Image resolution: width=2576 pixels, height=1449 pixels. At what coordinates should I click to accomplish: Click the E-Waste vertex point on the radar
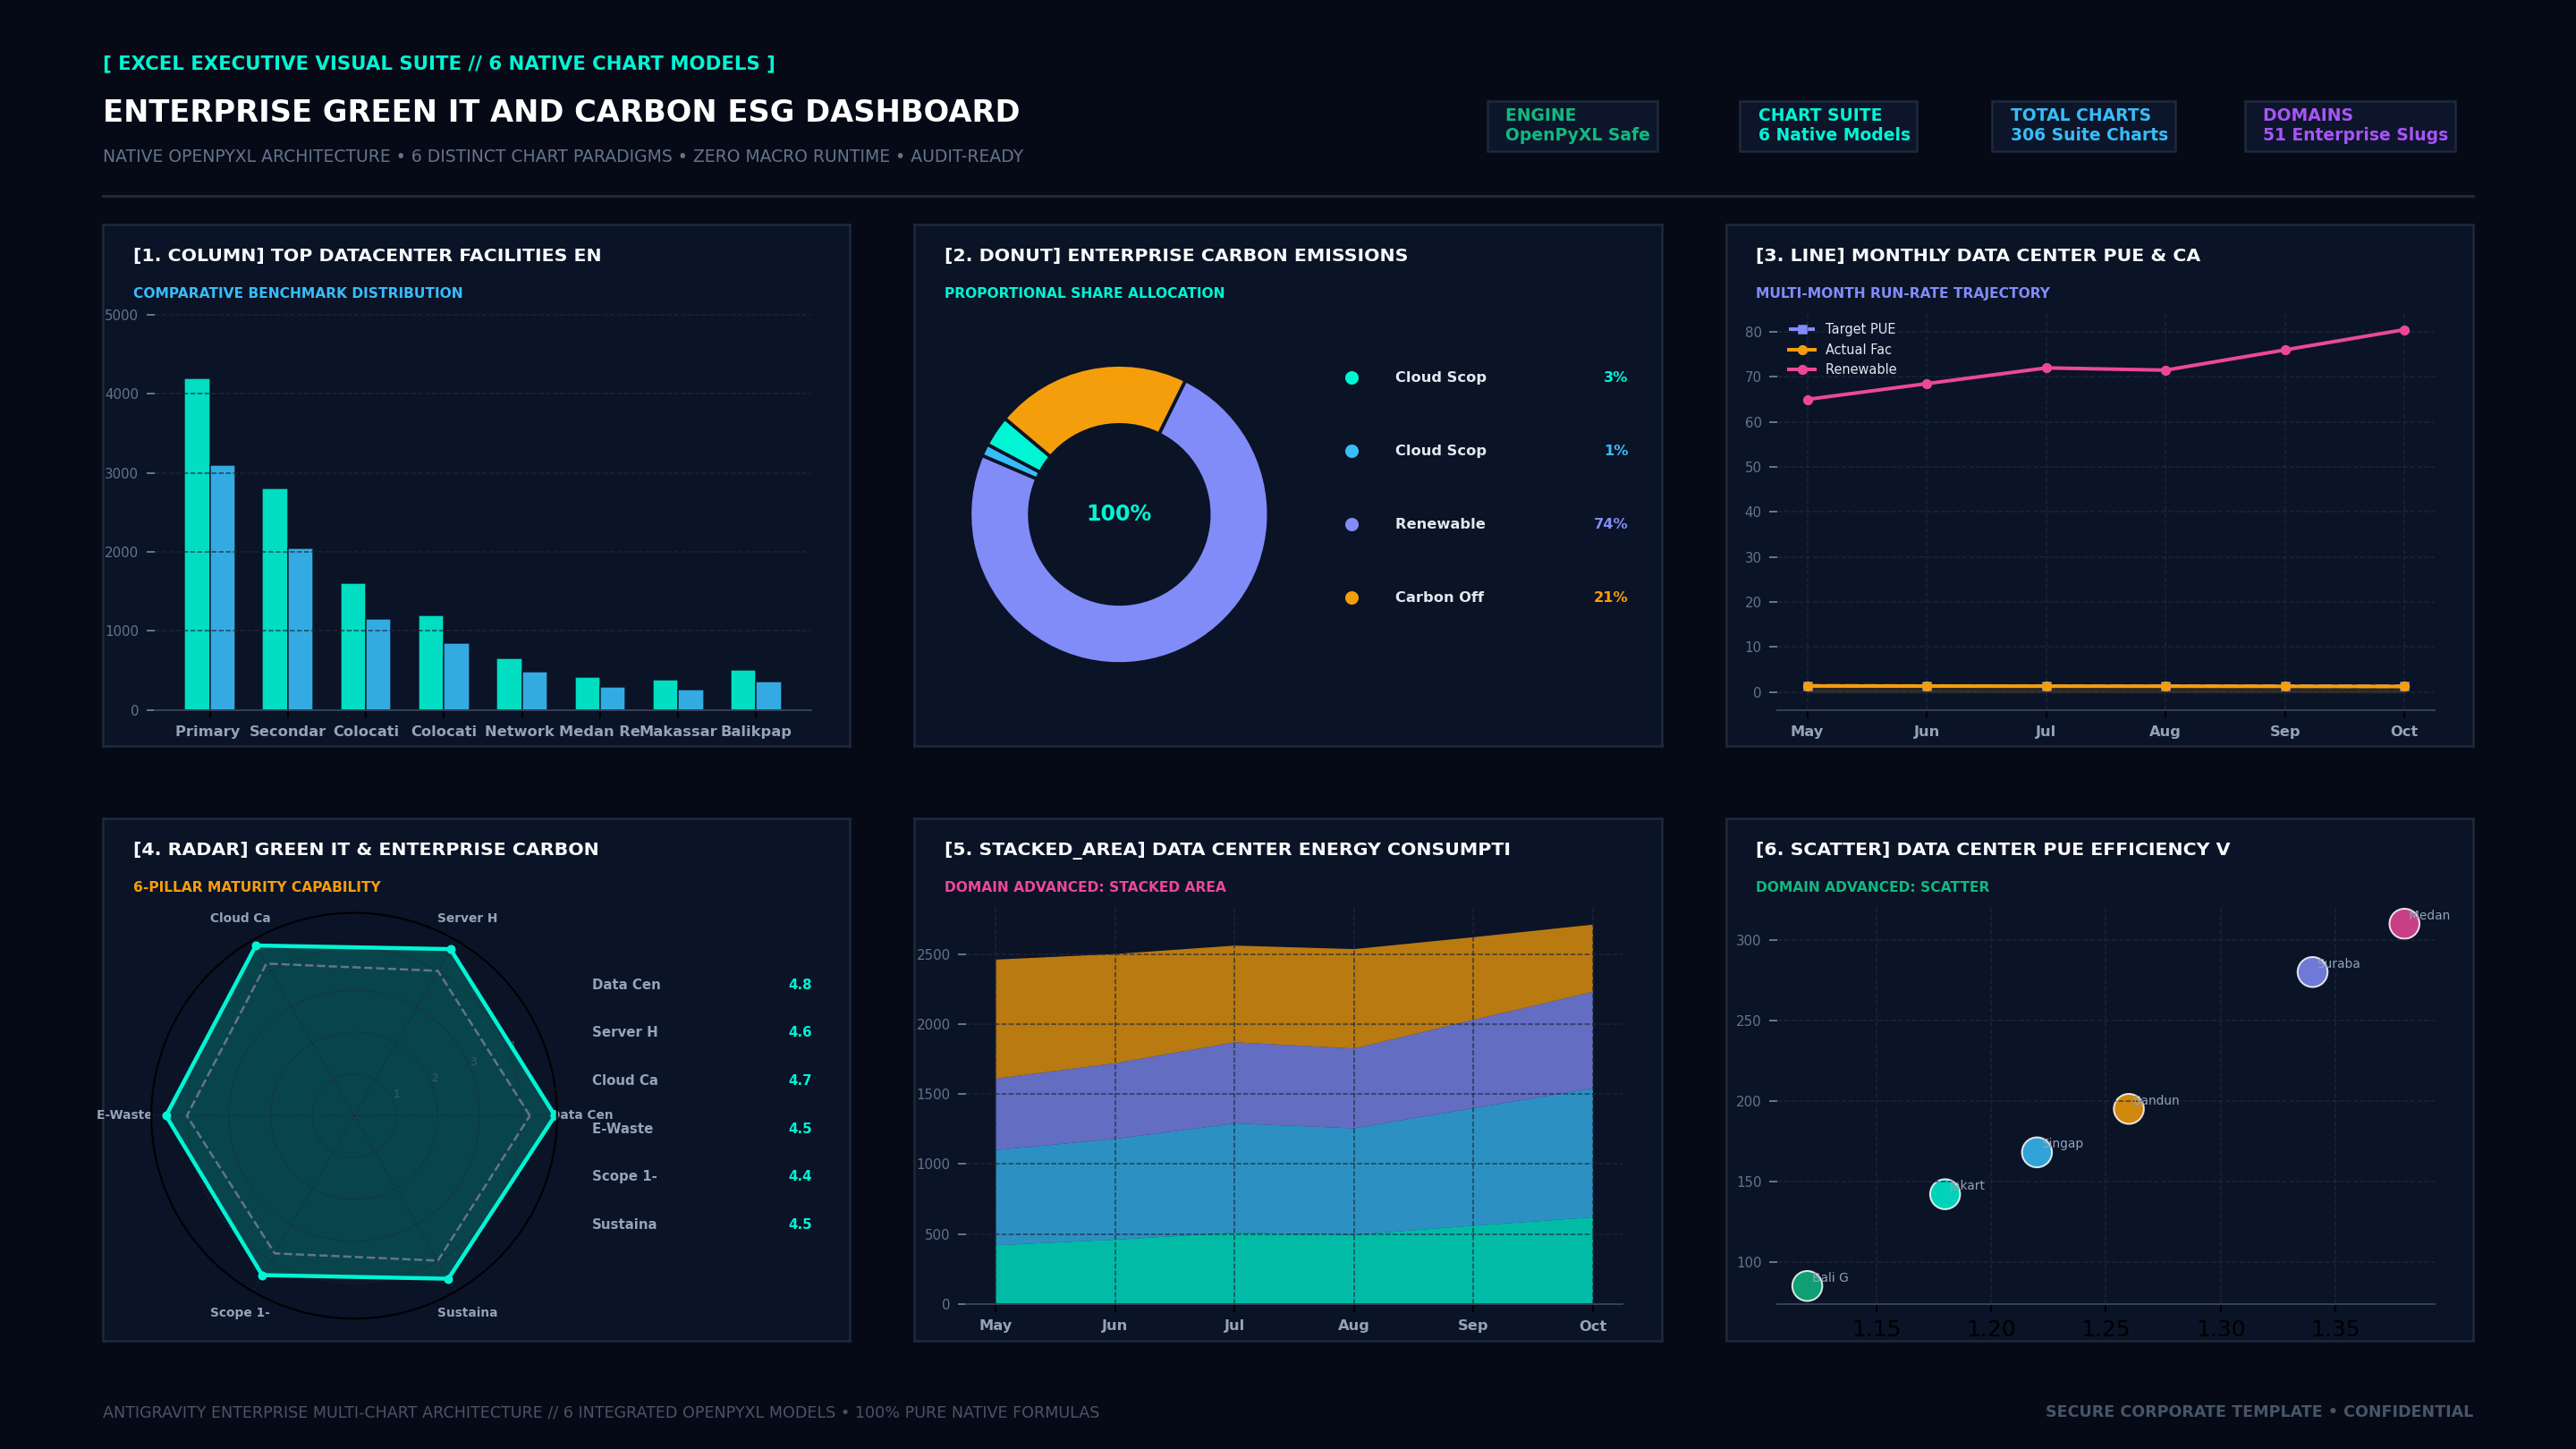click(167, 1116)
